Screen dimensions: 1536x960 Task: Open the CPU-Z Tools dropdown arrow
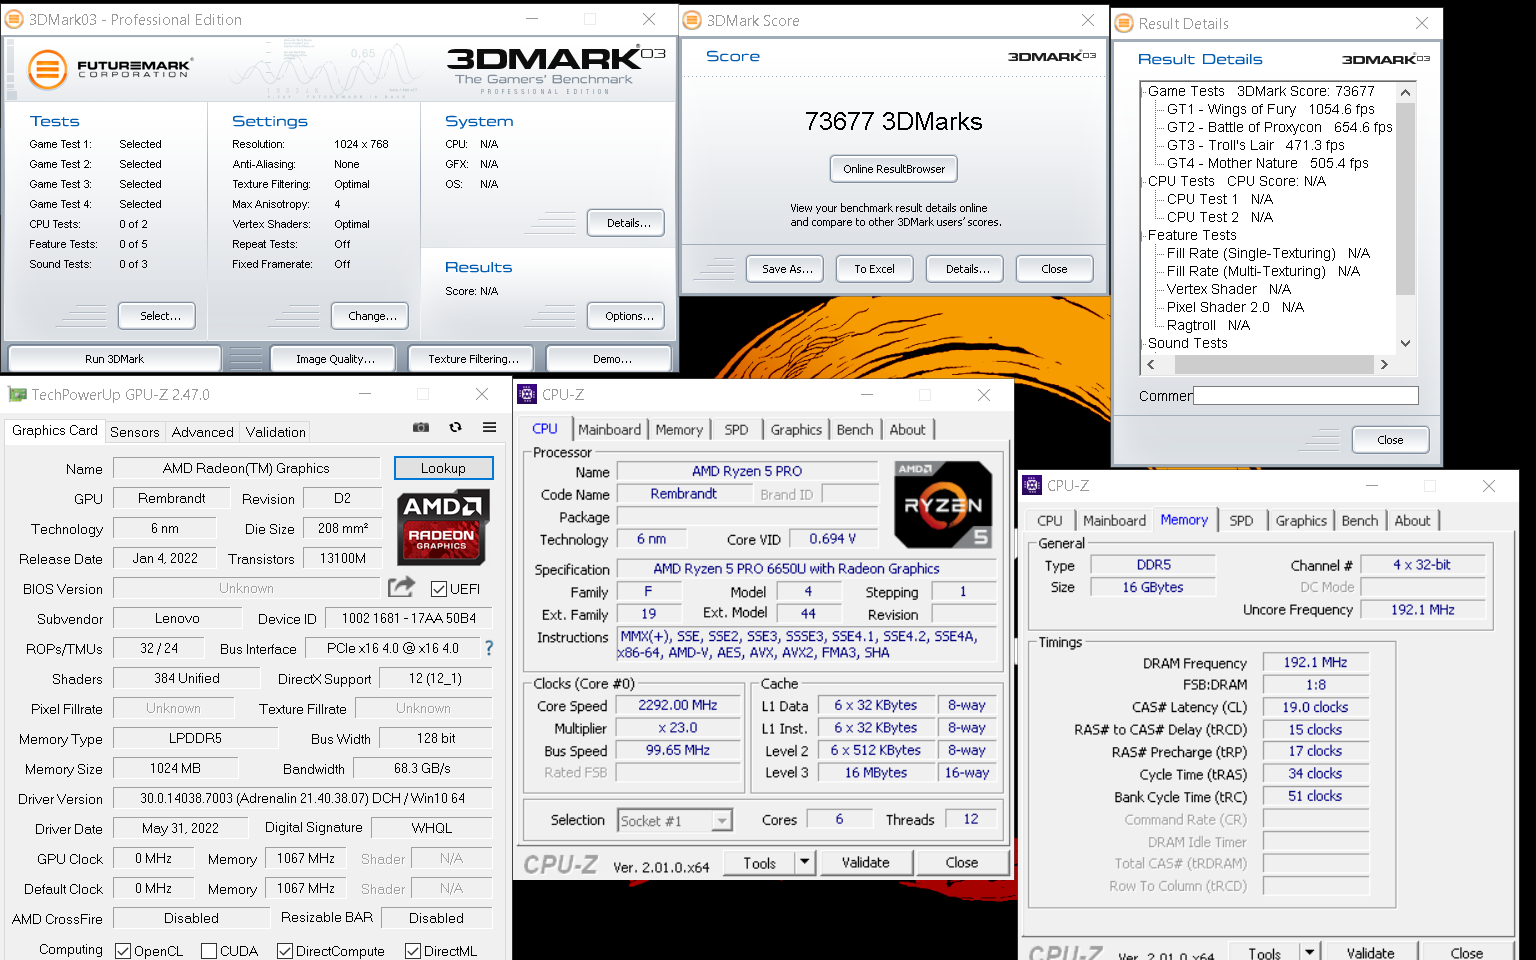805,863
